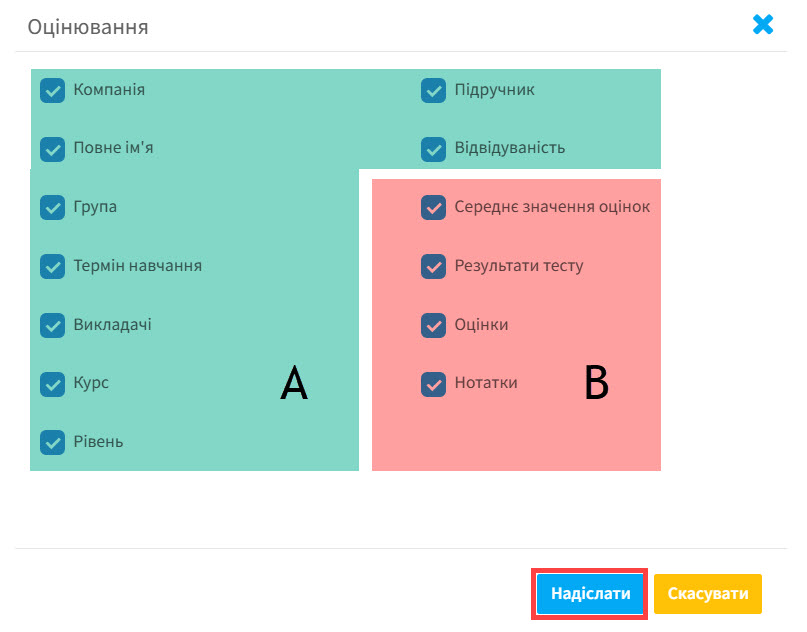This screenshot has height=632, width=807.
Task: Click the letter B marker in the pink area
Action: [x=596, y=384]
